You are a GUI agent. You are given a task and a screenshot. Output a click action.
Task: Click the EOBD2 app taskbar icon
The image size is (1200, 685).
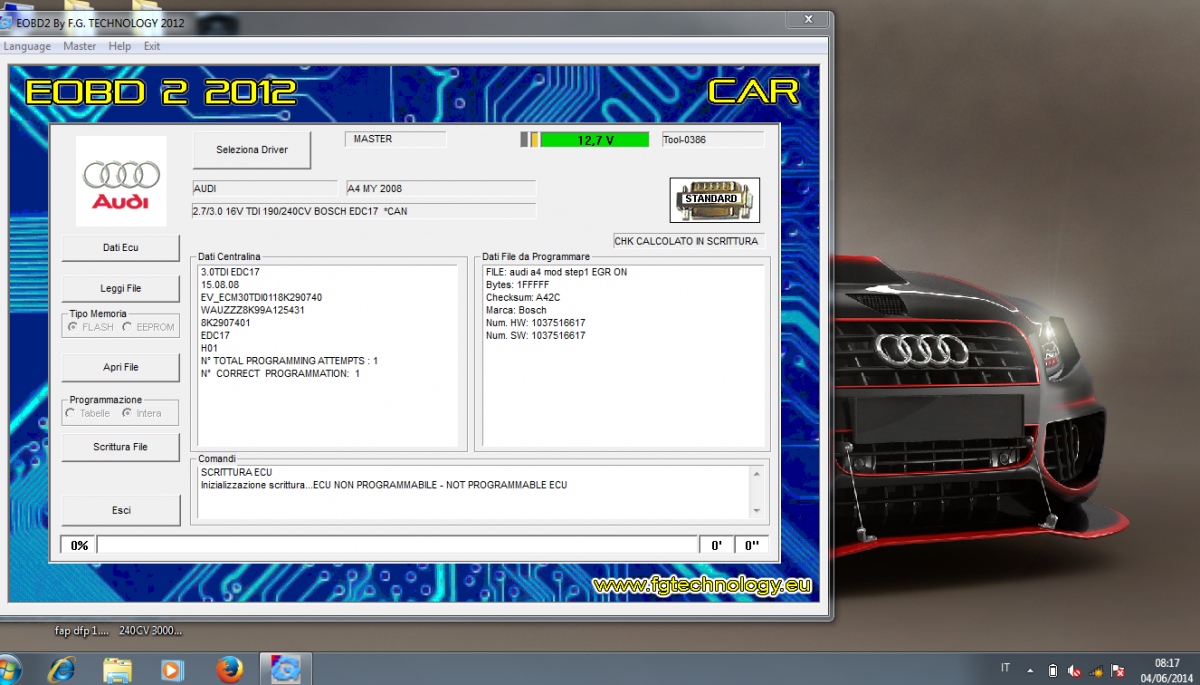pyautogui.click(x=286, y=669)
